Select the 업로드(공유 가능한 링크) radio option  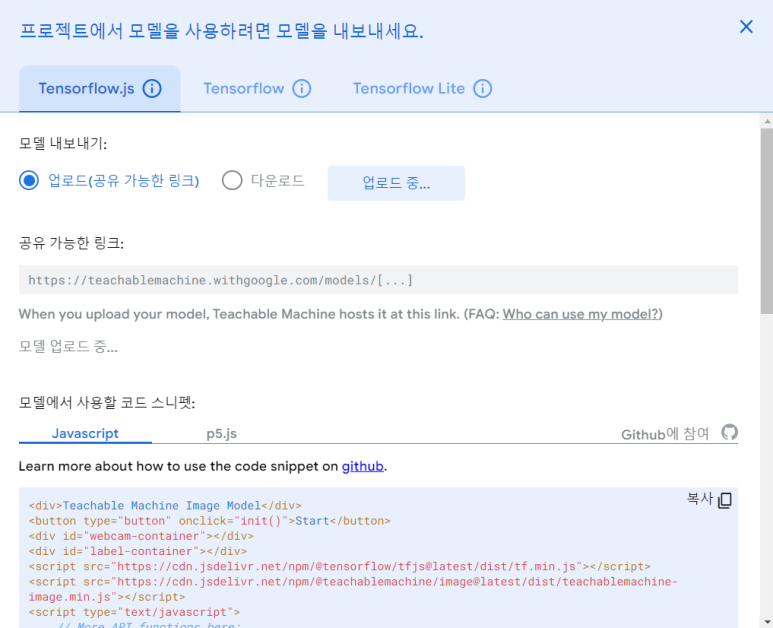point(29,180)
